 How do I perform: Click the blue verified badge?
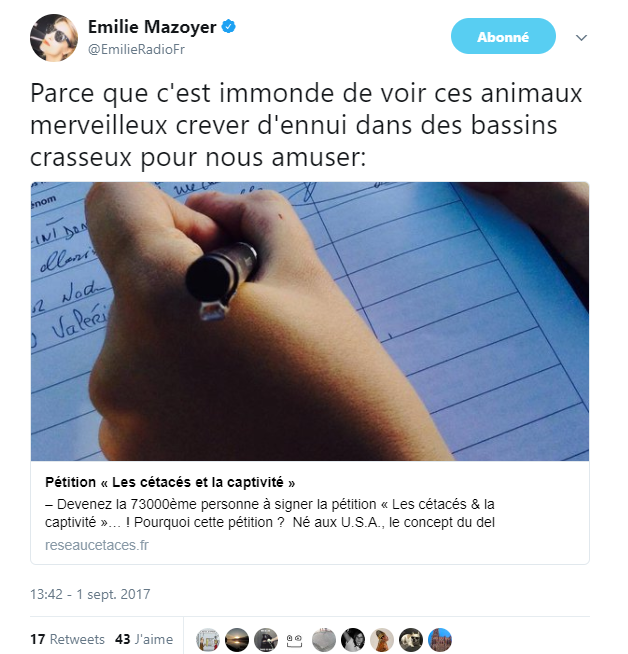click(x=229, y=27)
